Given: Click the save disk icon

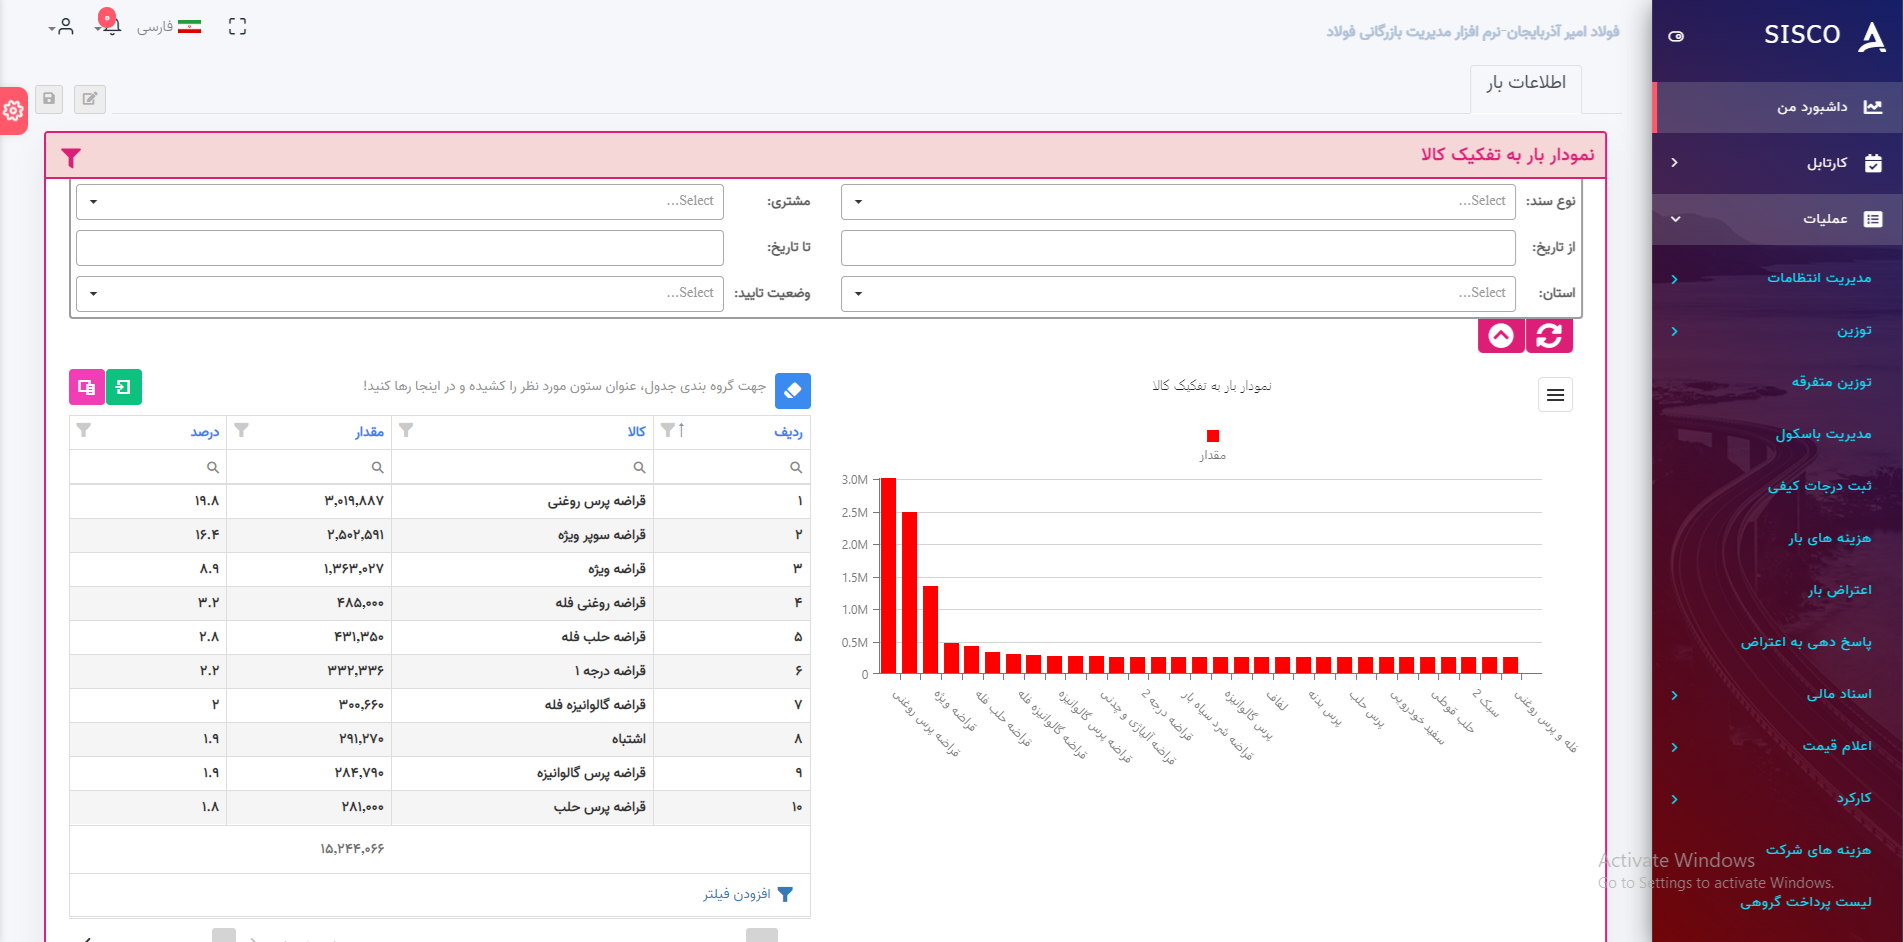Looking at the screenshot, I should click(x=49, y=99).
